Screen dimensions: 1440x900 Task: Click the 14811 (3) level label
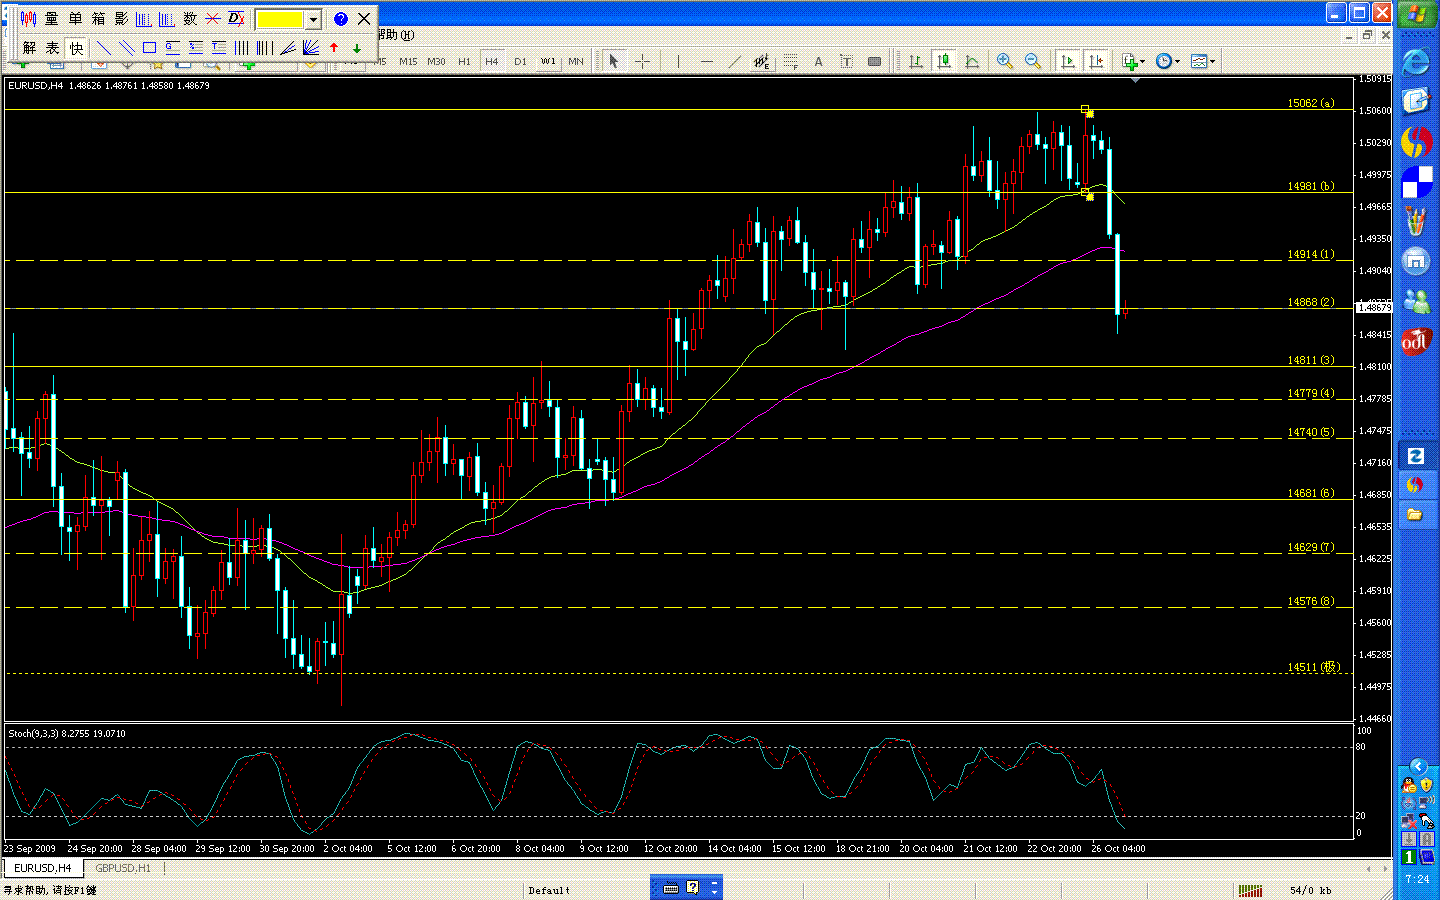point(1310,360)
